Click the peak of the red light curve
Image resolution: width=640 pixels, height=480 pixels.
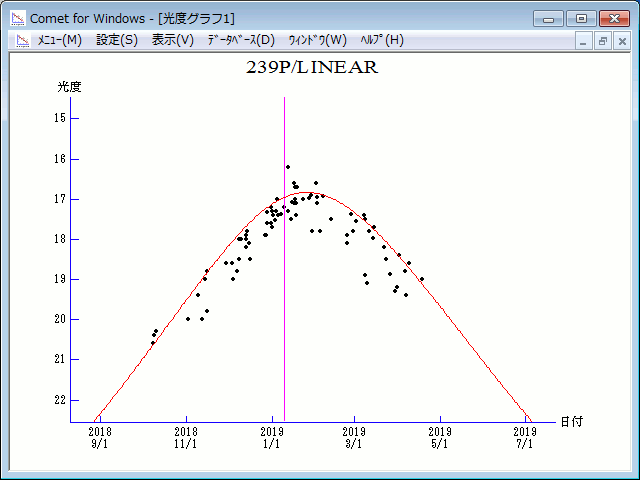(305, 193)
